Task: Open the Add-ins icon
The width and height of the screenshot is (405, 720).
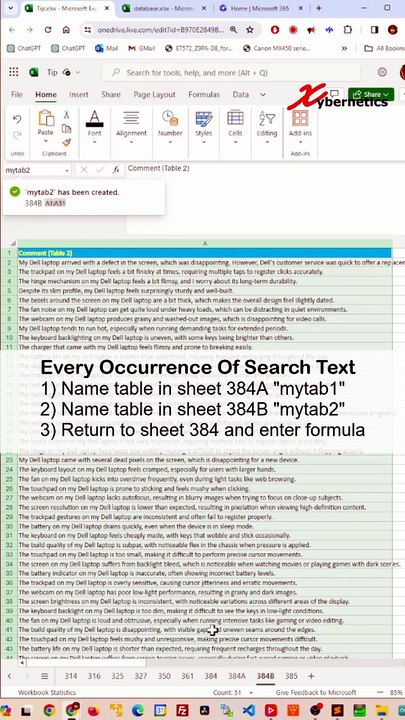Action: (x=300, y=118)
